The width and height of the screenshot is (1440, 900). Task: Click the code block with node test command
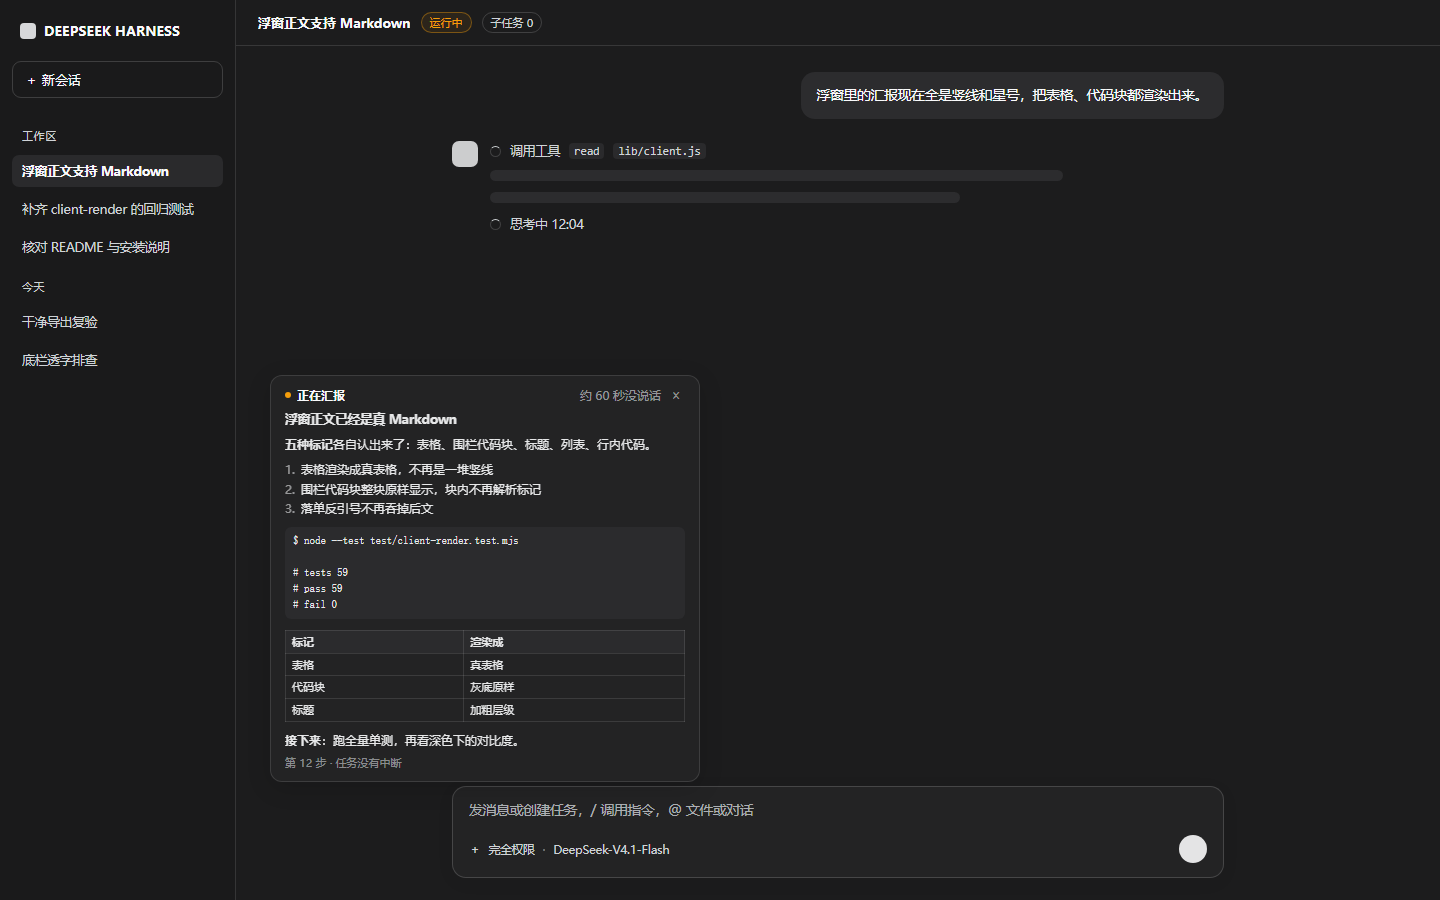485,573
